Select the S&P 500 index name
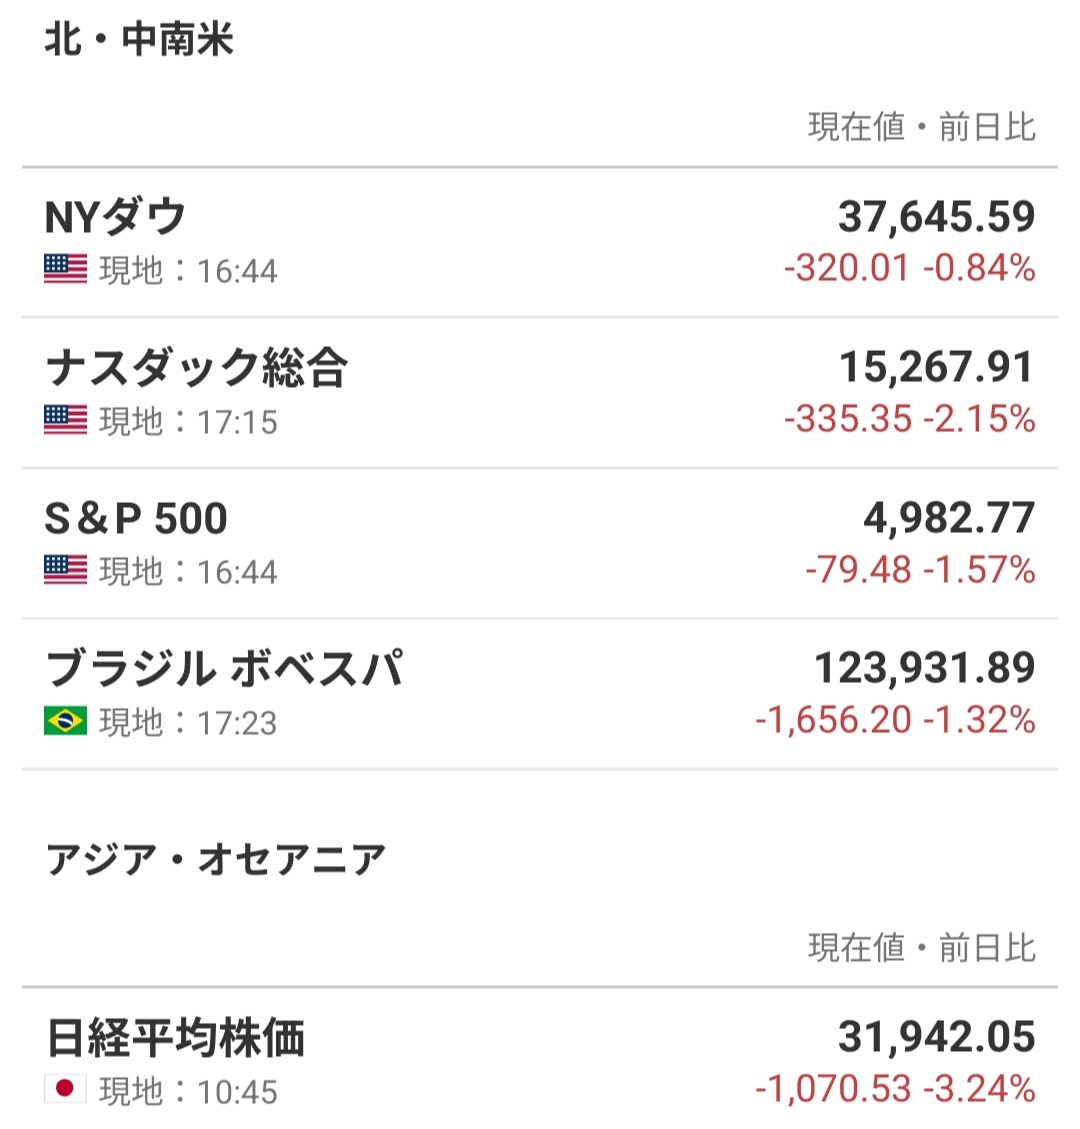The image size is (1080, 1129). click(136, 518)
